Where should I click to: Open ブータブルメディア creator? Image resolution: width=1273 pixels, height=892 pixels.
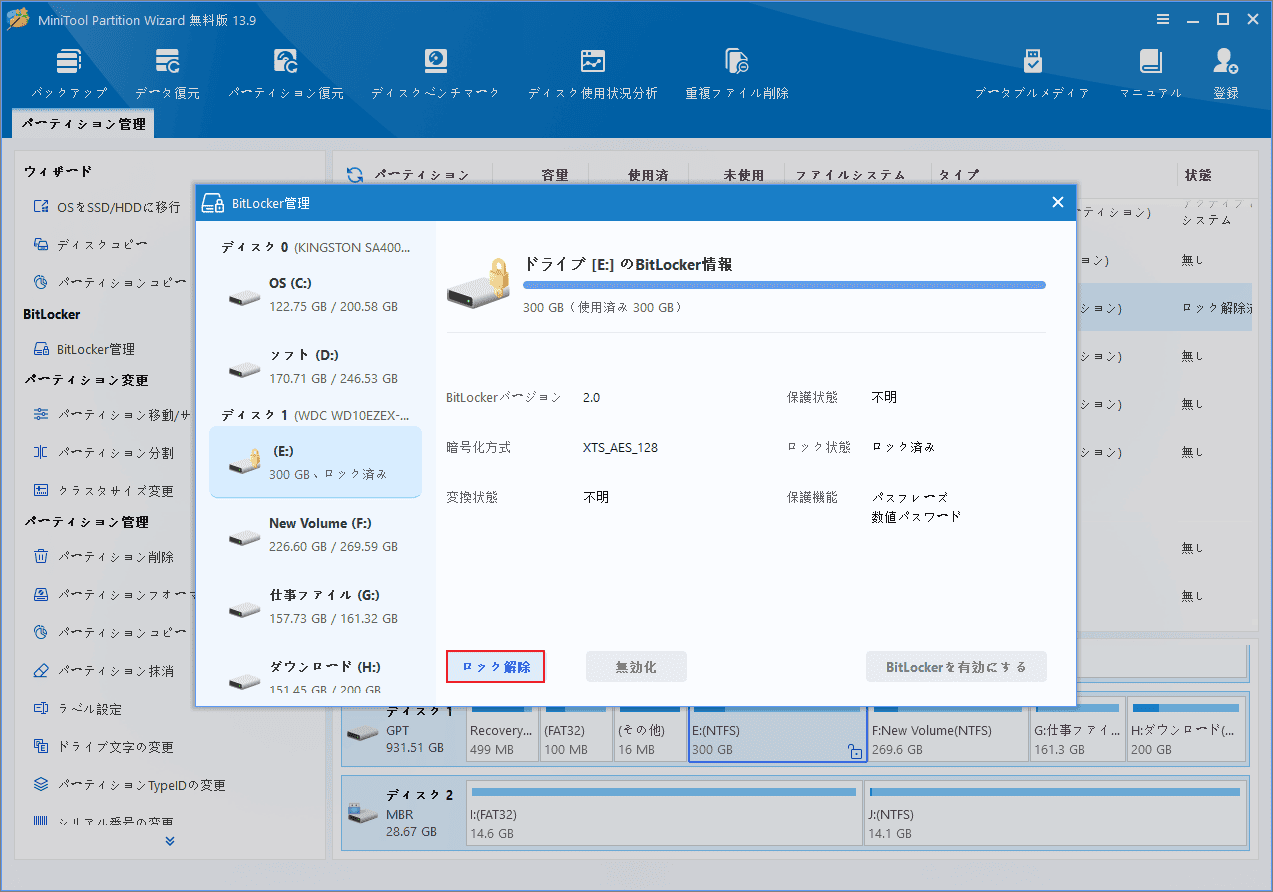(x=1033, y=75)
